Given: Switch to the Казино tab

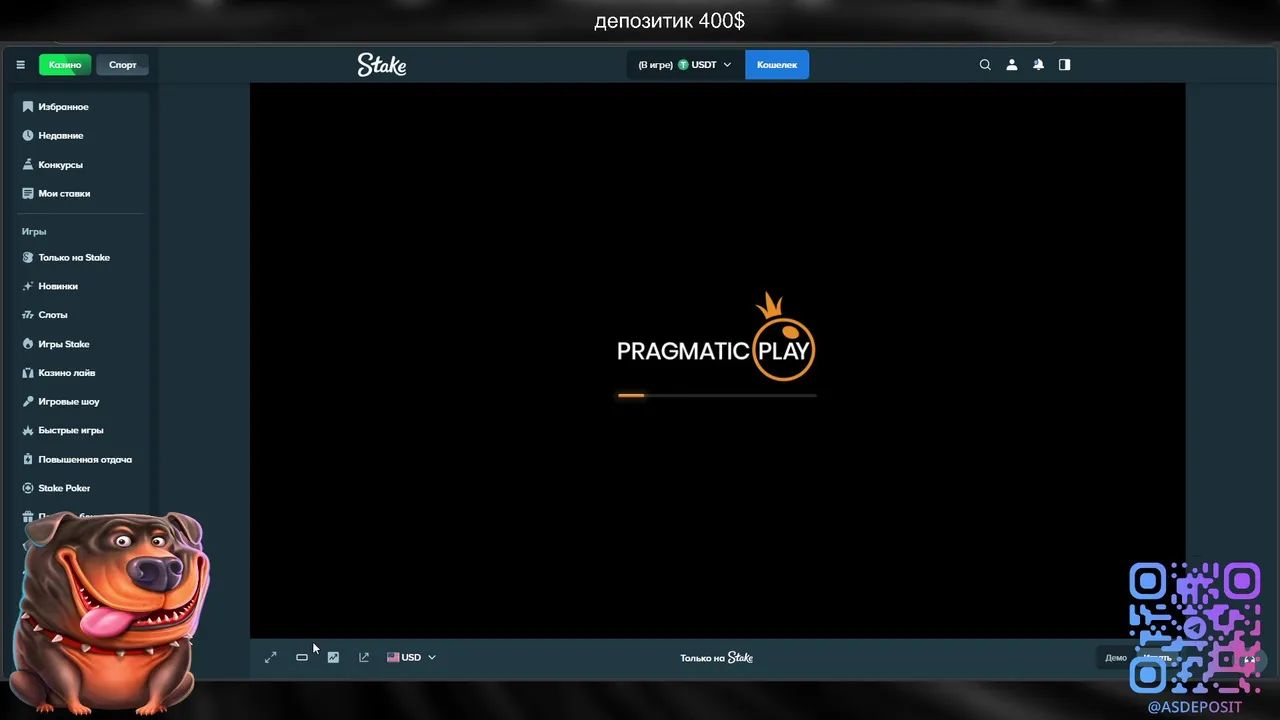Looking at the screenshot, I should pos(65,65).
